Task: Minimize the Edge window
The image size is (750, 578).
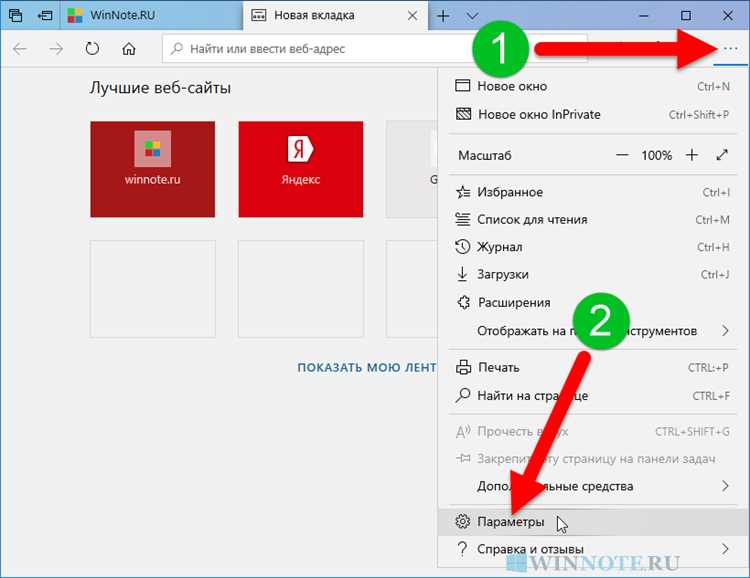Action: tap(643, 16)
